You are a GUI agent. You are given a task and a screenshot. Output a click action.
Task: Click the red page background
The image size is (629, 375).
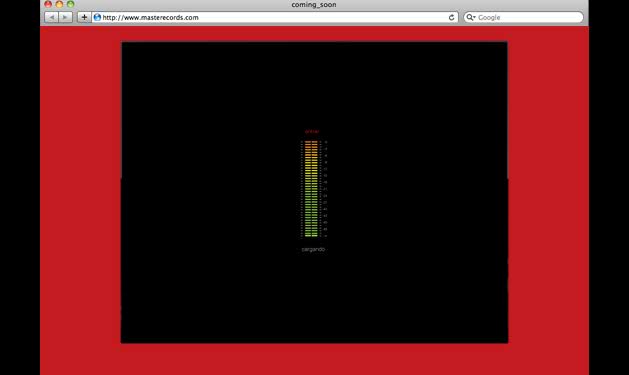[80, 201]
